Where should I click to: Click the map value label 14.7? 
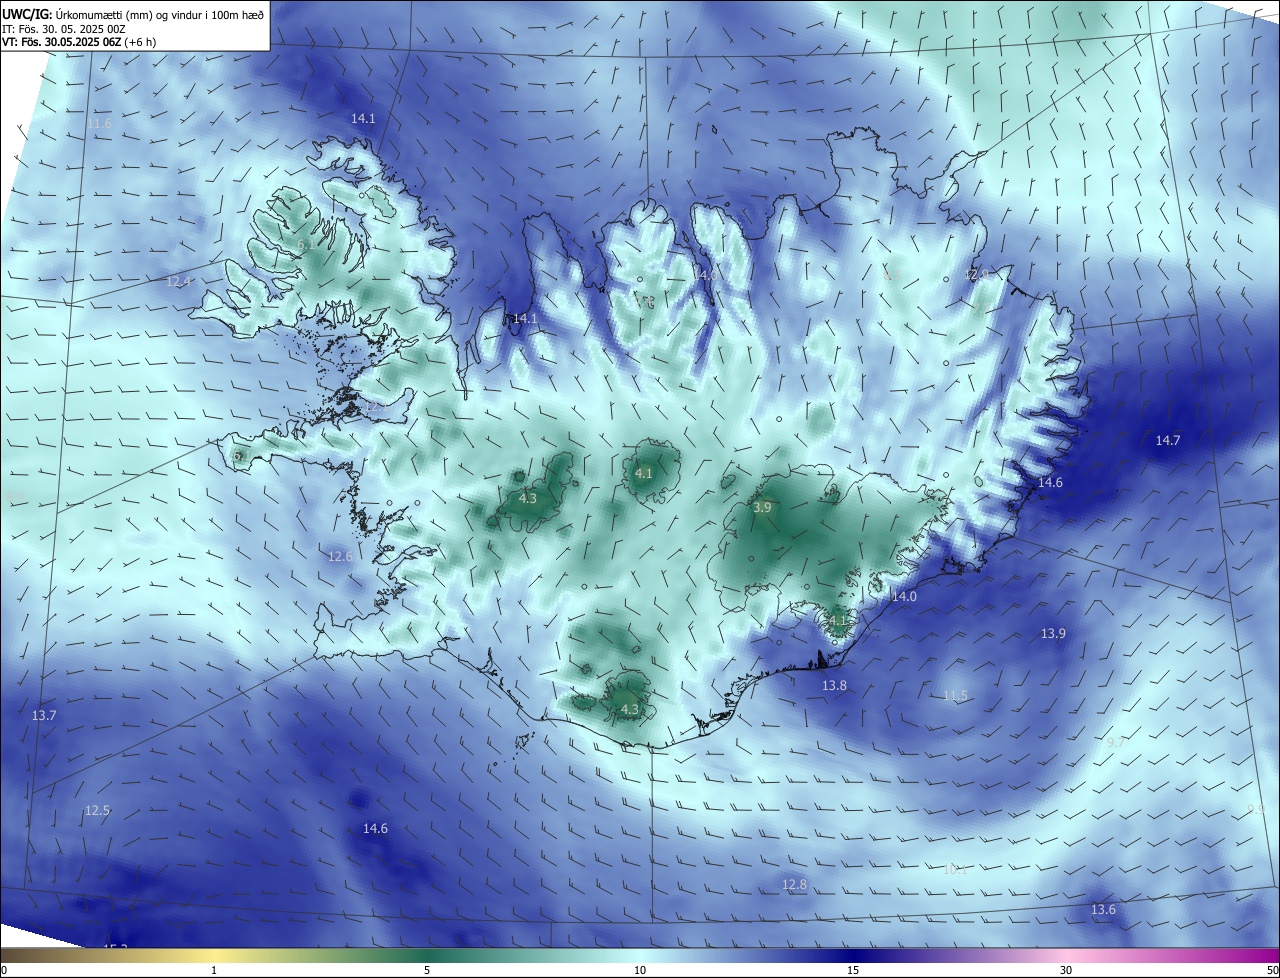click(1168, 440)
